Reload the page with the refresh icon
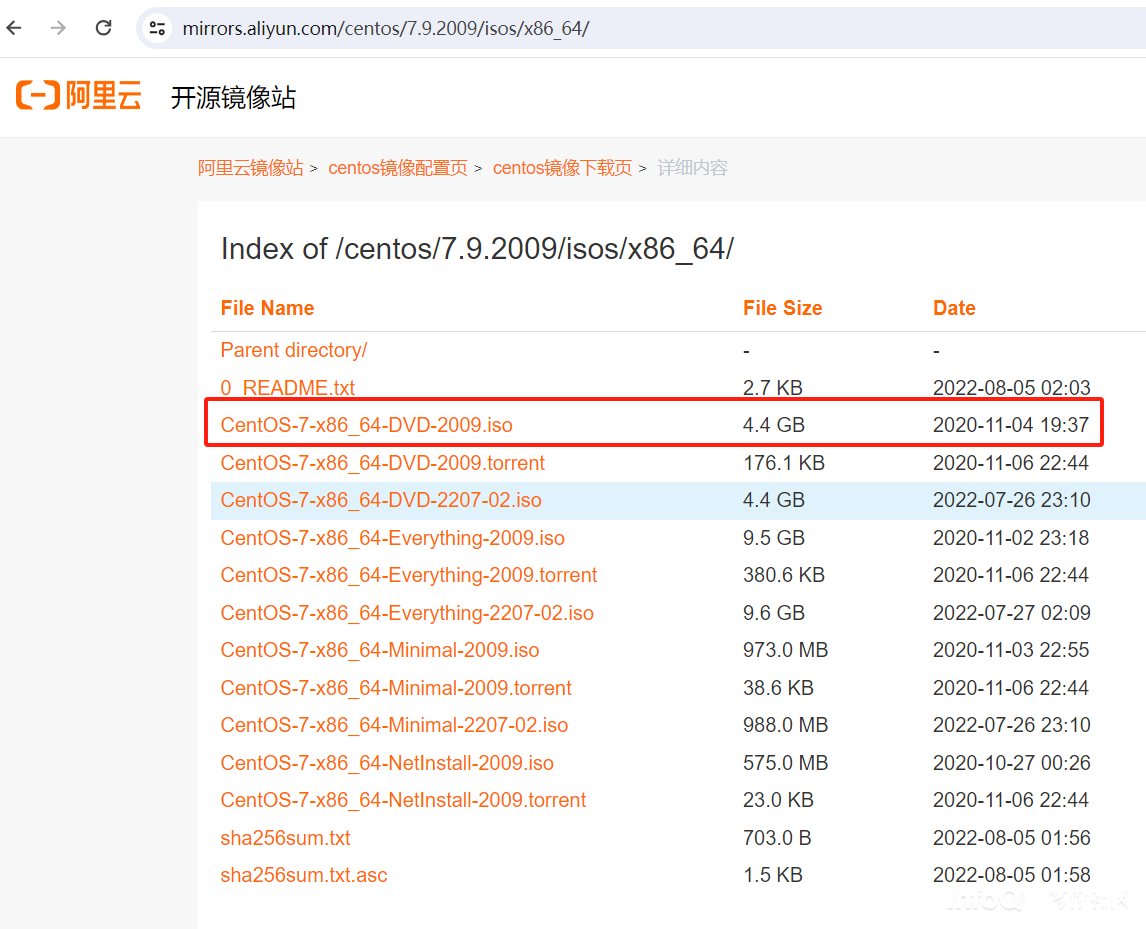The image size is (1146, 929). [x=104, y=29]
